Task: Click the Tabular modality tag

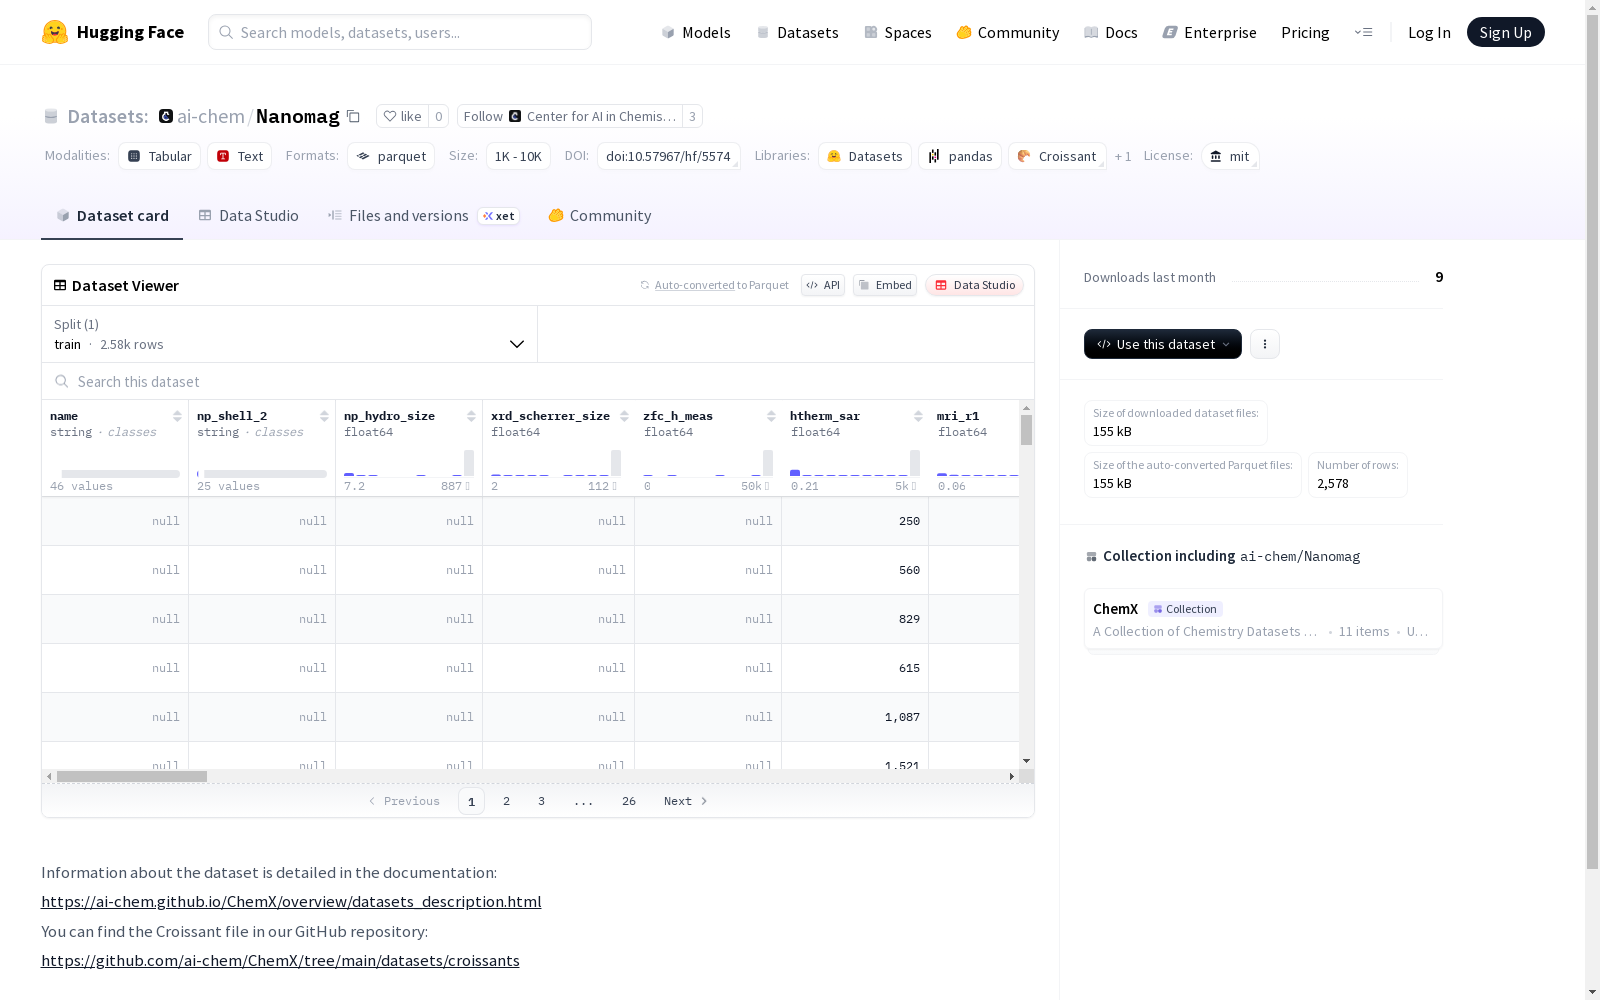Action: pyautogui.click(x=160, y=156)
